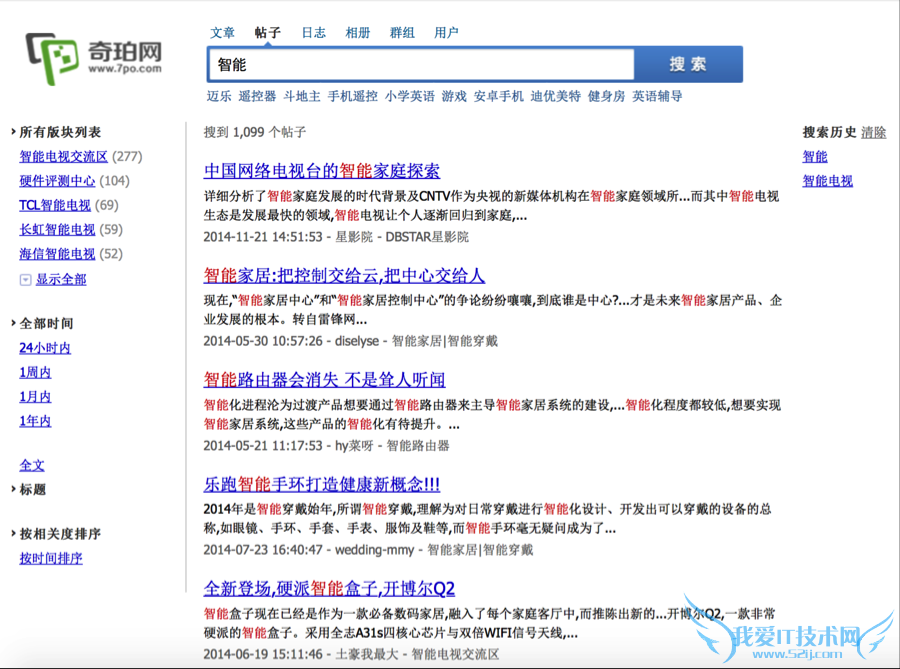Filter results to 24小时内
Image resolution: width=900 pixels, height=669 pixels.
[45, 348]
